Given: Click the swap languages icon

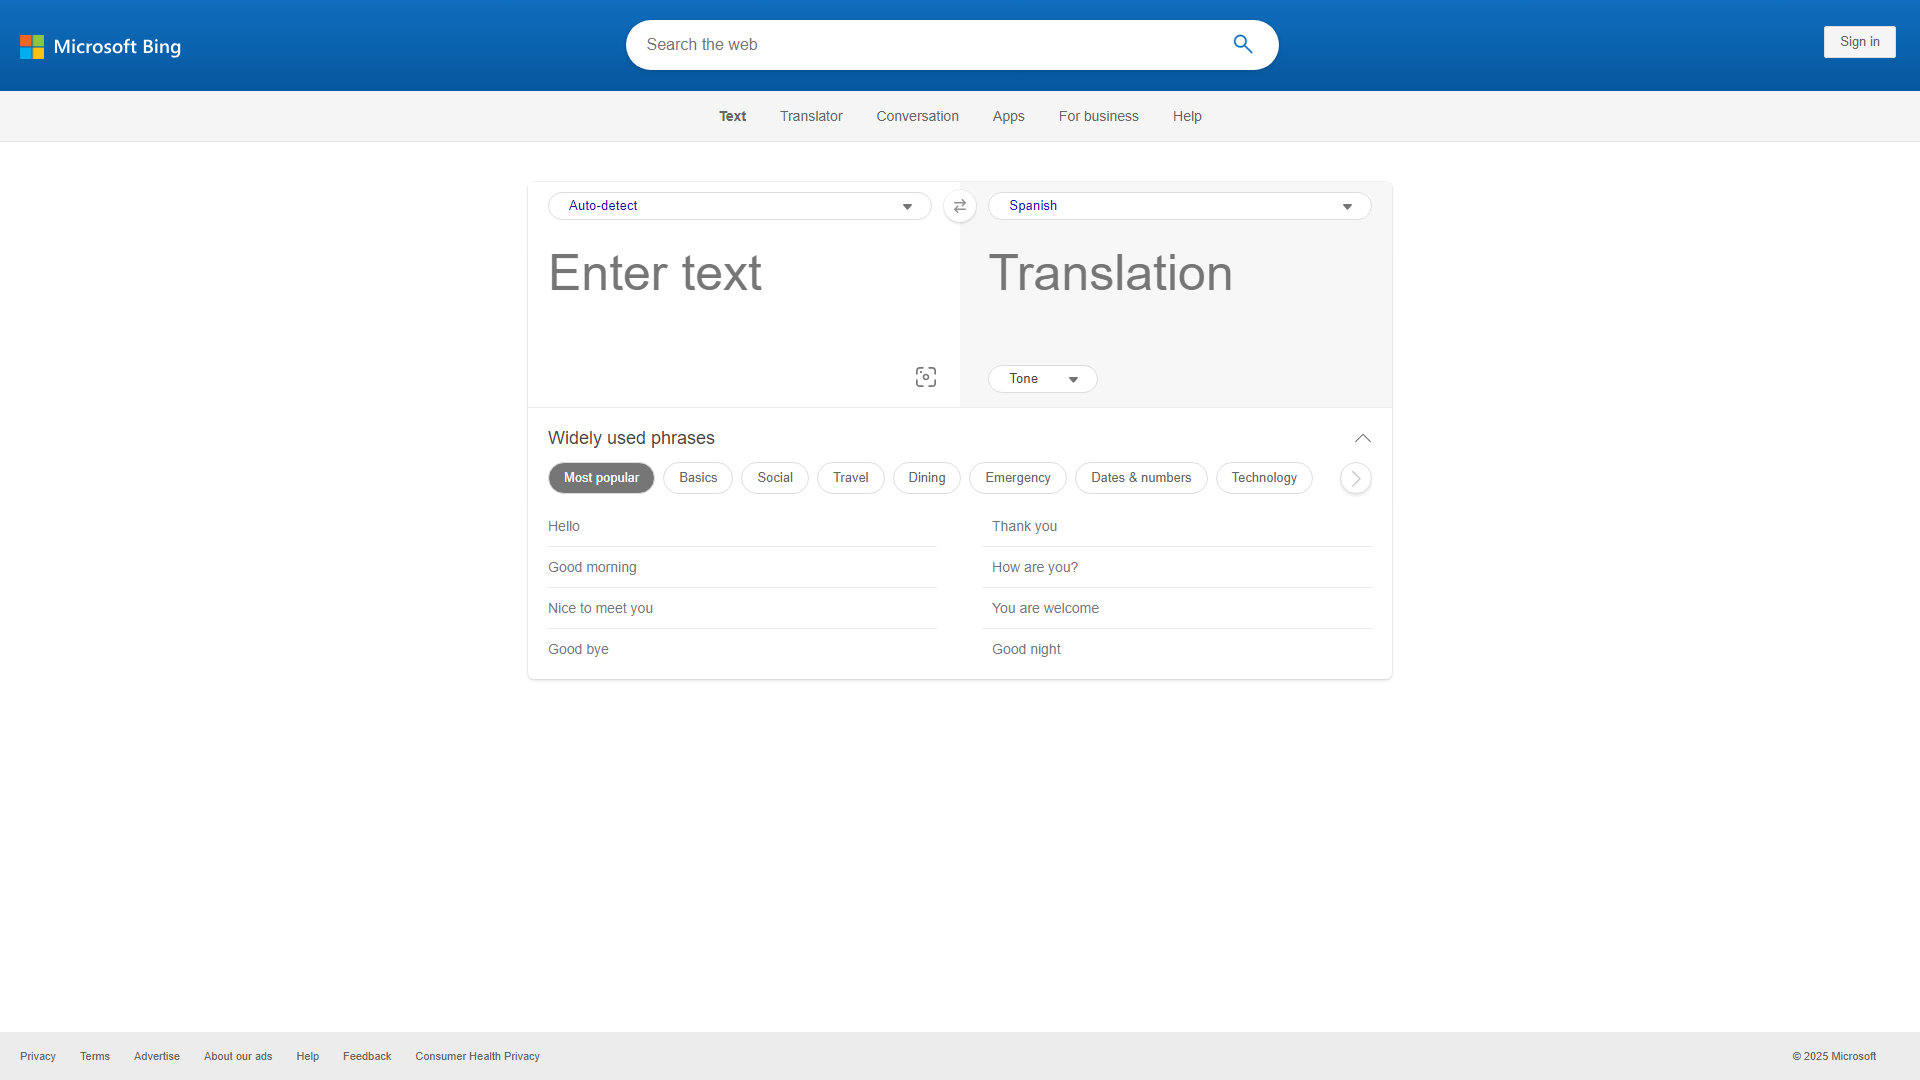Looking at the screenshot, I should (x=959, y=206).
